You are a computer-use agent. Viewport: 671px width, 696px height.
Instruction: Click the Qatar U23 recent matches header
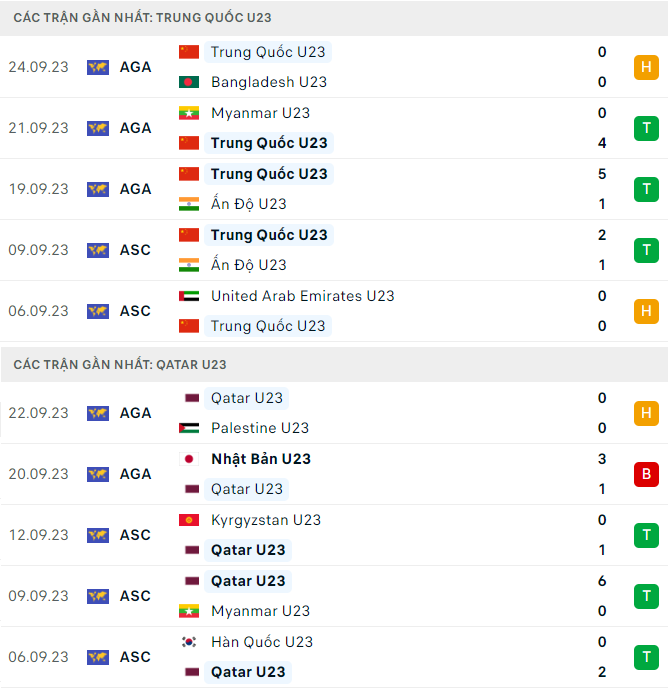(x=120, y=365)
